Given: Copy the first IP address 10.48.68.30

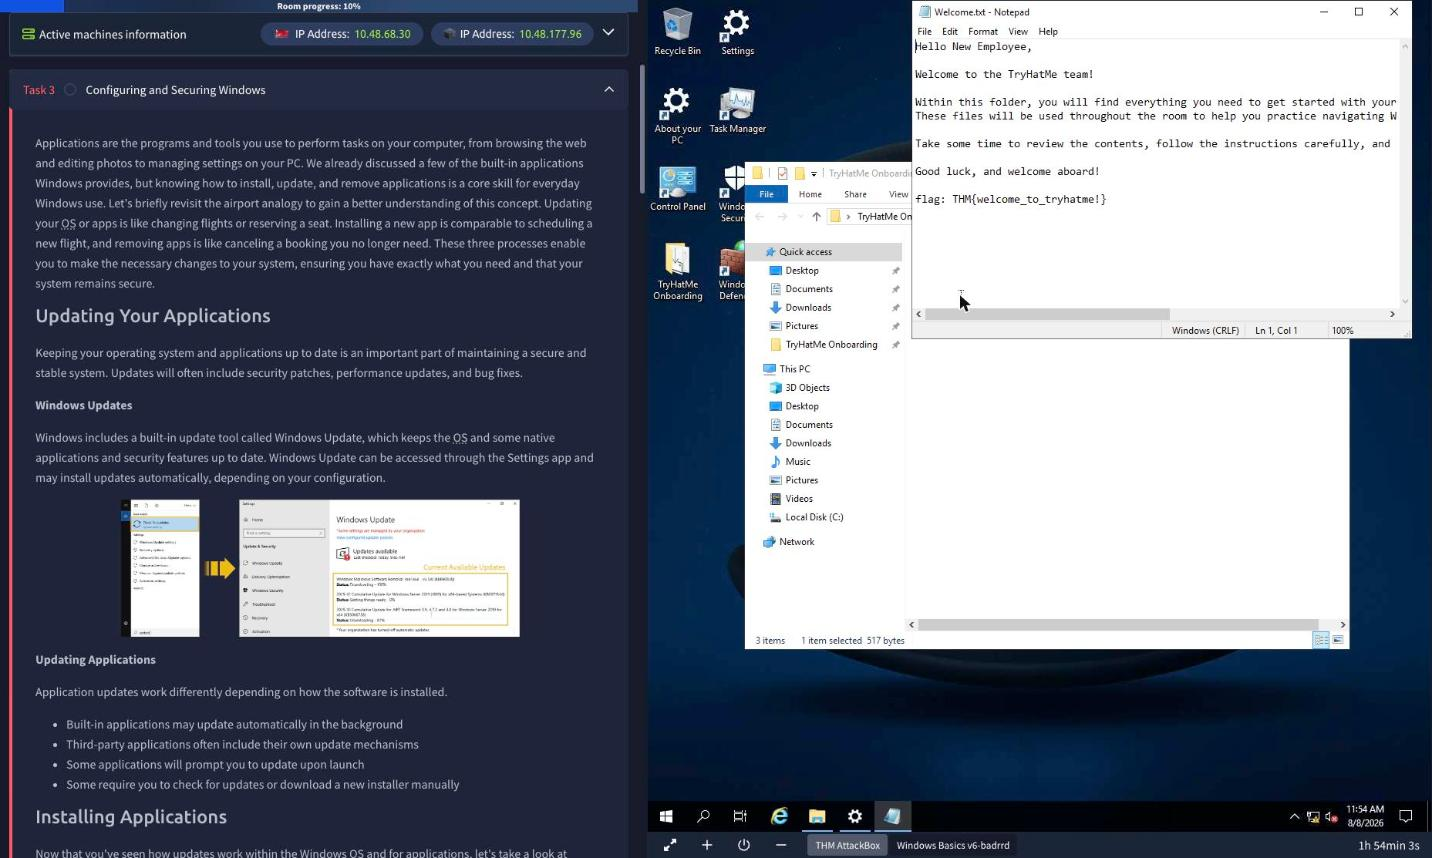Looking at the screenshot, I should point(382,33).
